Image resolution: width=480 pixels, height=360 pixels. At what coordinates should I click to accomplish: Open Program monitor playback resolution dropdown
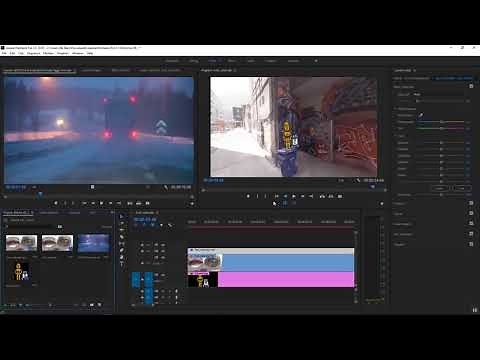pos(341,180)
